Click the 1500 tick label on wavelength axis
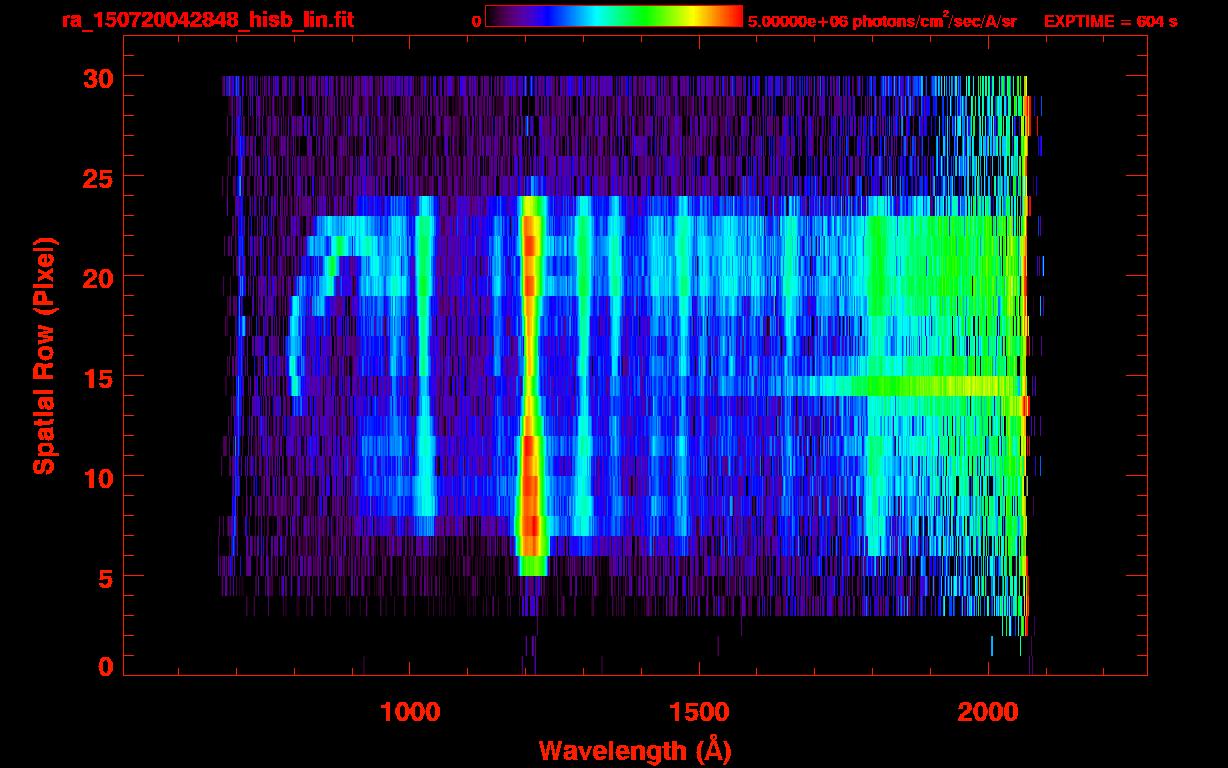The image size is (1228, 768). click(699, 712)
